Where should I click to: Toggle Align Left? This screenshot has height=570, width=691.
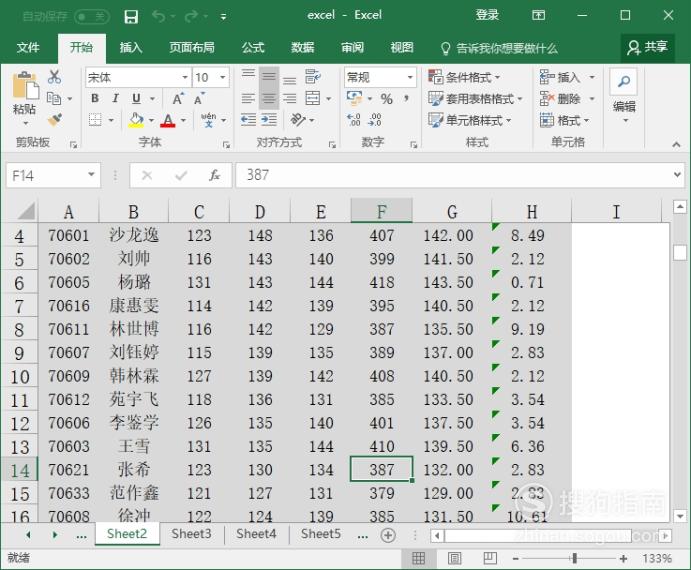[248, 98]
